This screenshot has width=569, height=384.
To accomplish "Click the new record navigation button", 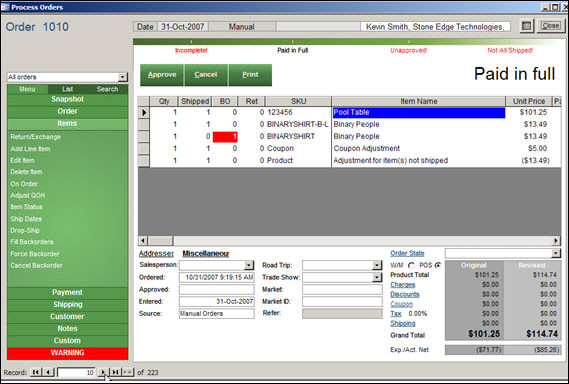I will [x=128, y=372].
